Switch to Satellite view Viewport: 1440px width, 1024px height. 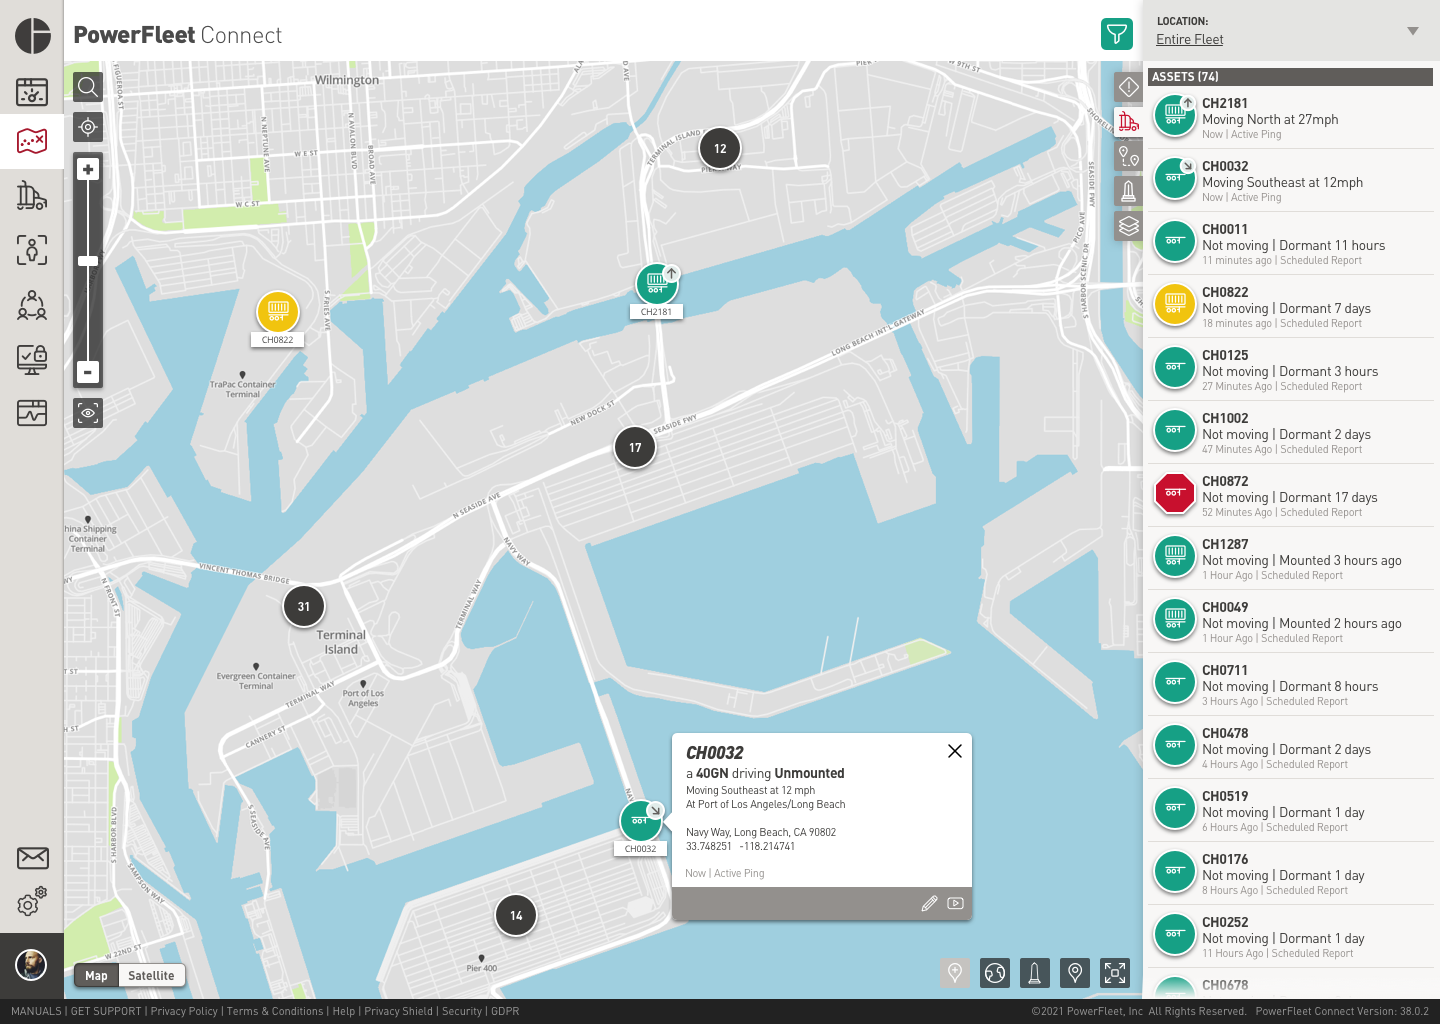tap(151, 975)
